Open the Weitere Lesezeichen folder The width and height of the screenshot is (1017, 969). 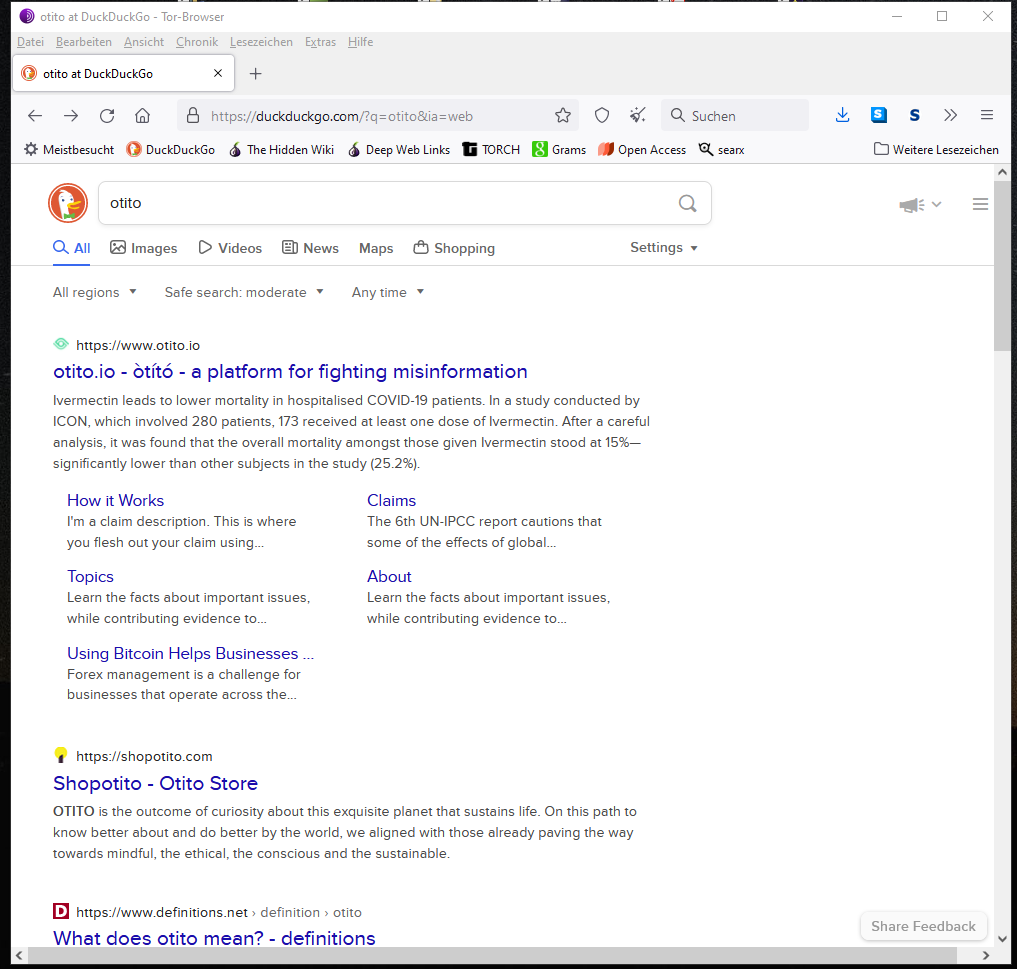click(937, 150)
